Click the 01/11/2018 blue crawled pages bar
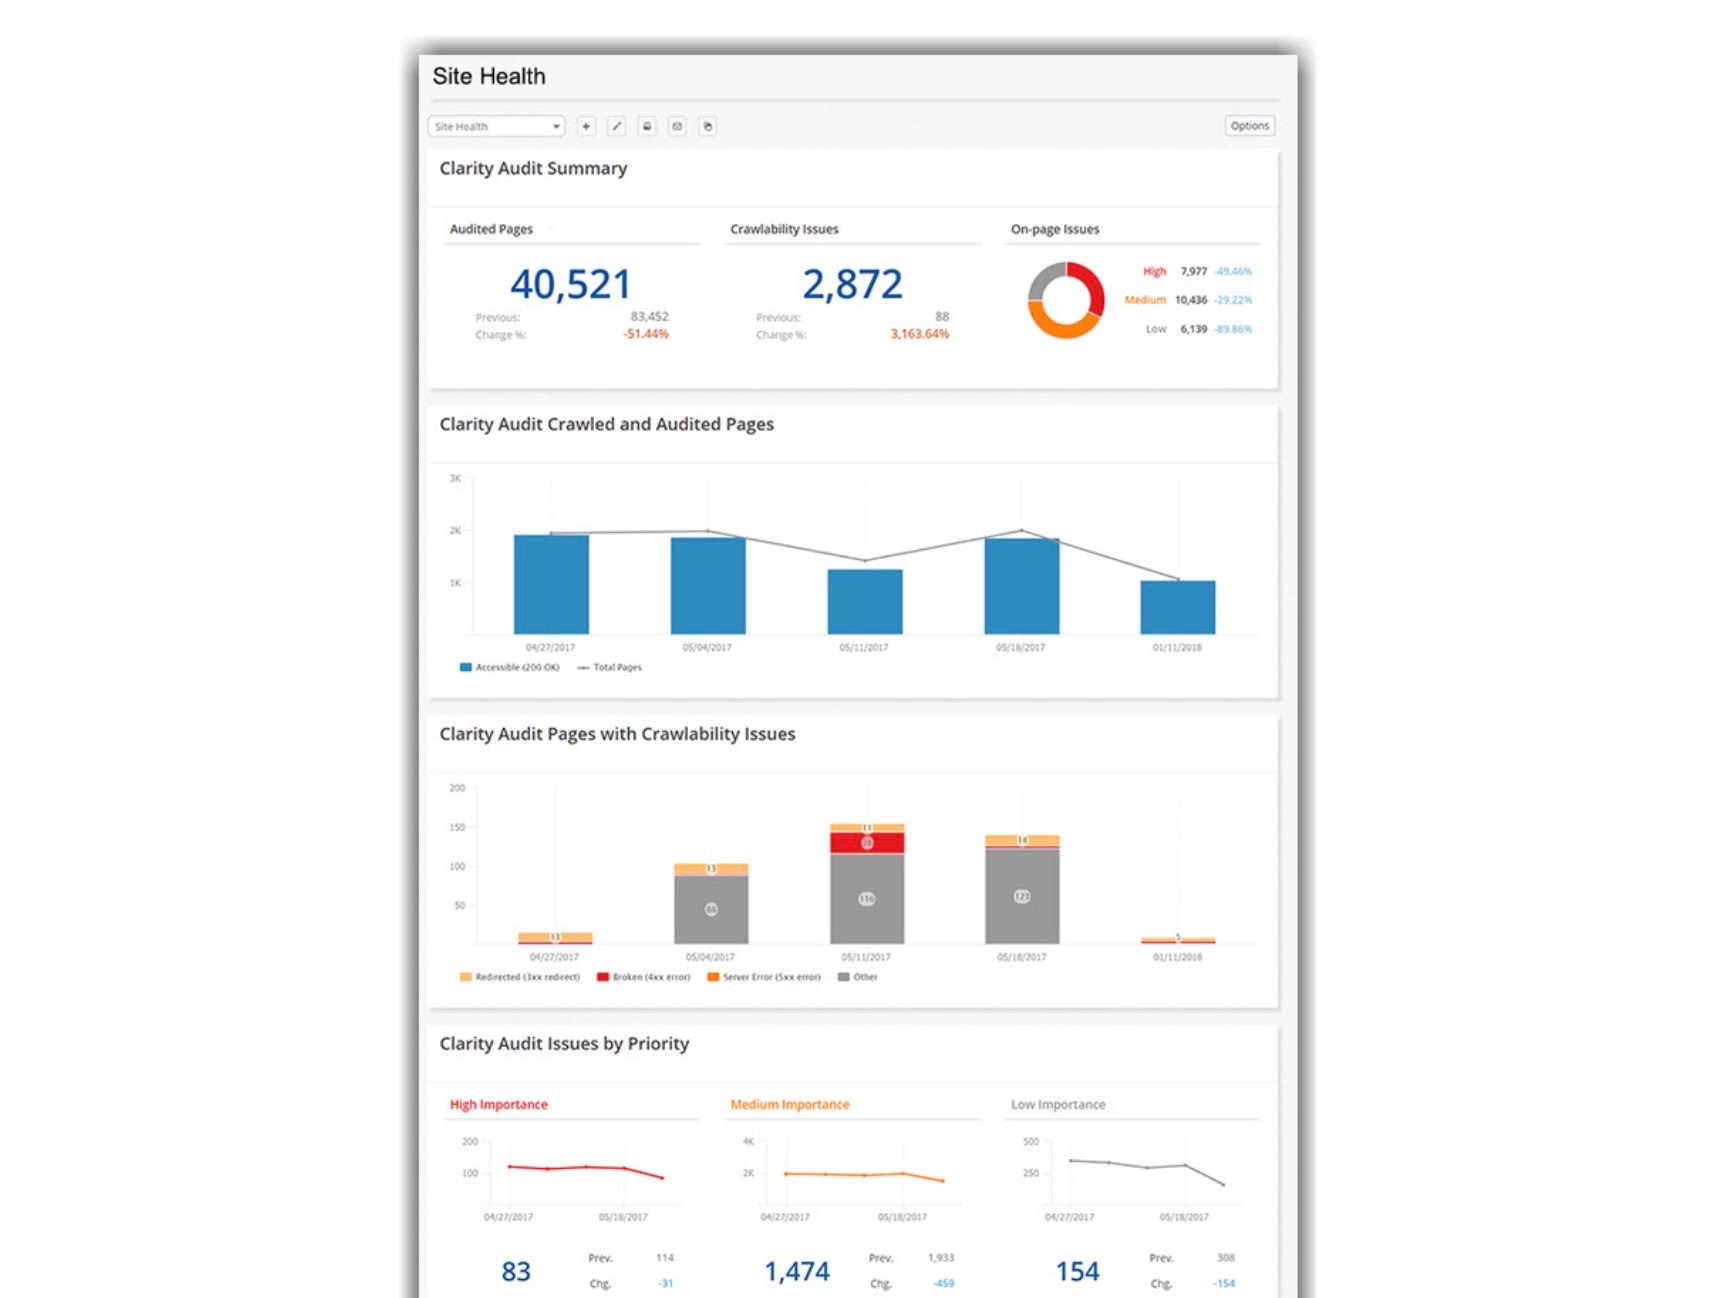The width and height of the screenshot is (1709, 1298). pyautogui.click(x=1178, y=607)
